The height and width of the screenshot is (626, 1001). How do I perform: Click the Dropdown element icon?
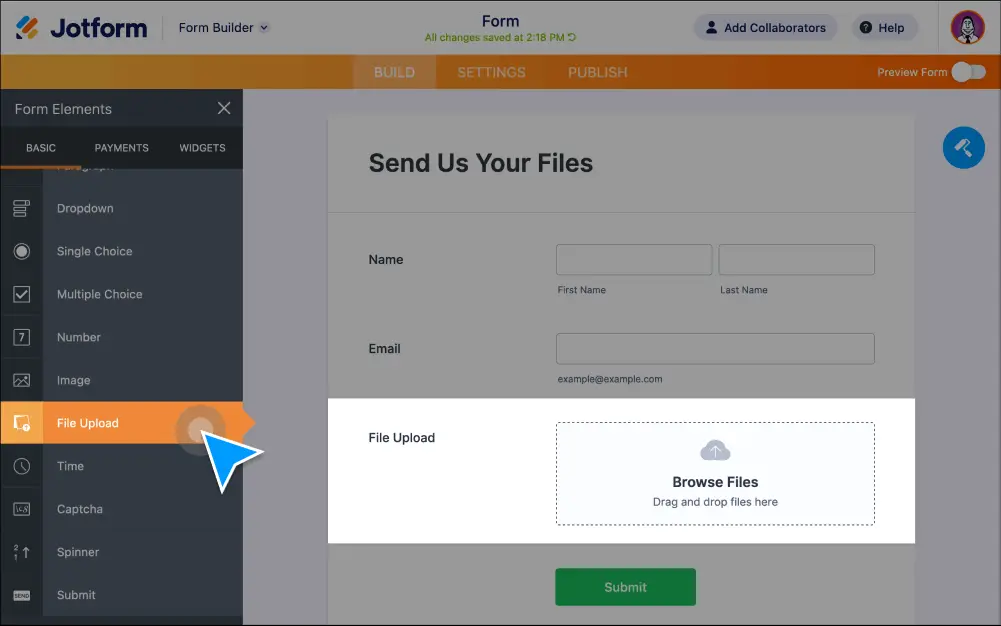coord(21,208)
